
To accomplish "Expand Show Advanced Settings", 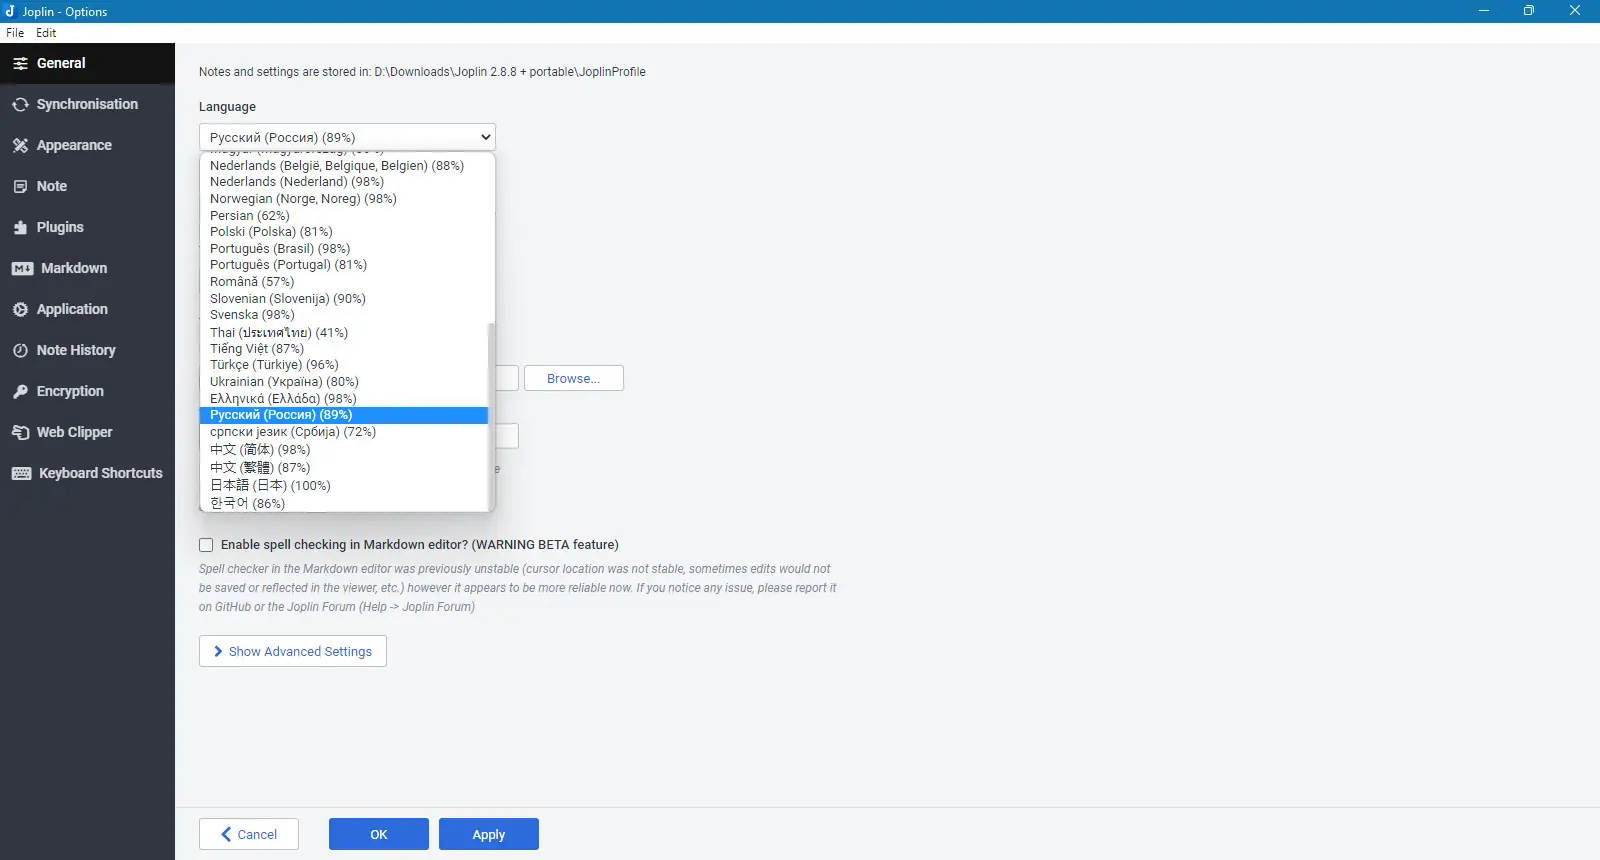I will pyautogui.click(x=293, y=651).
